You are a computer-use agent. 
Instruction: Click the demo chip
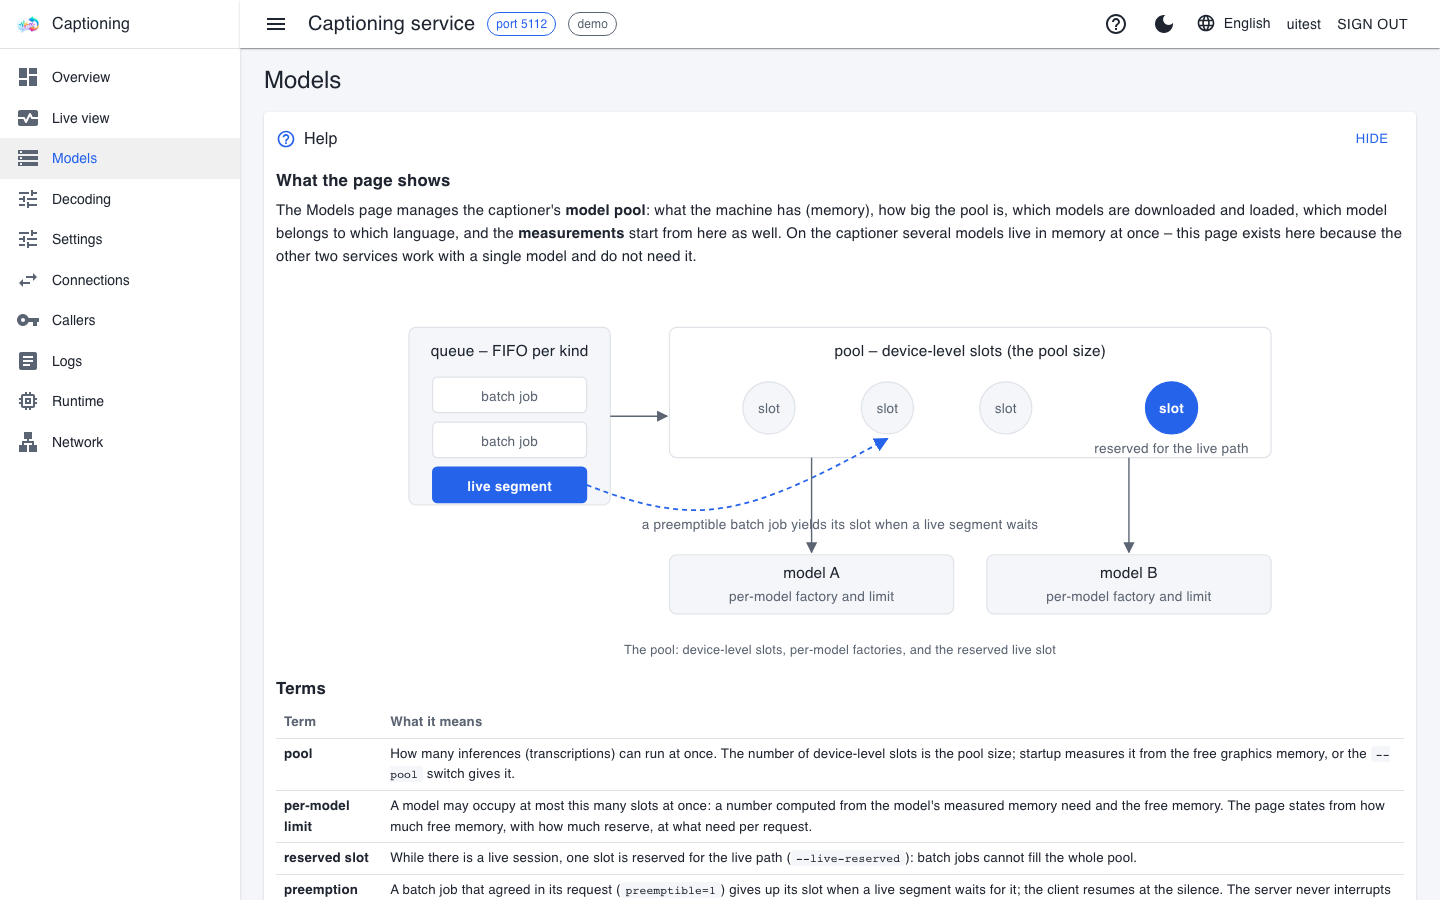click(x=592, y=24)
